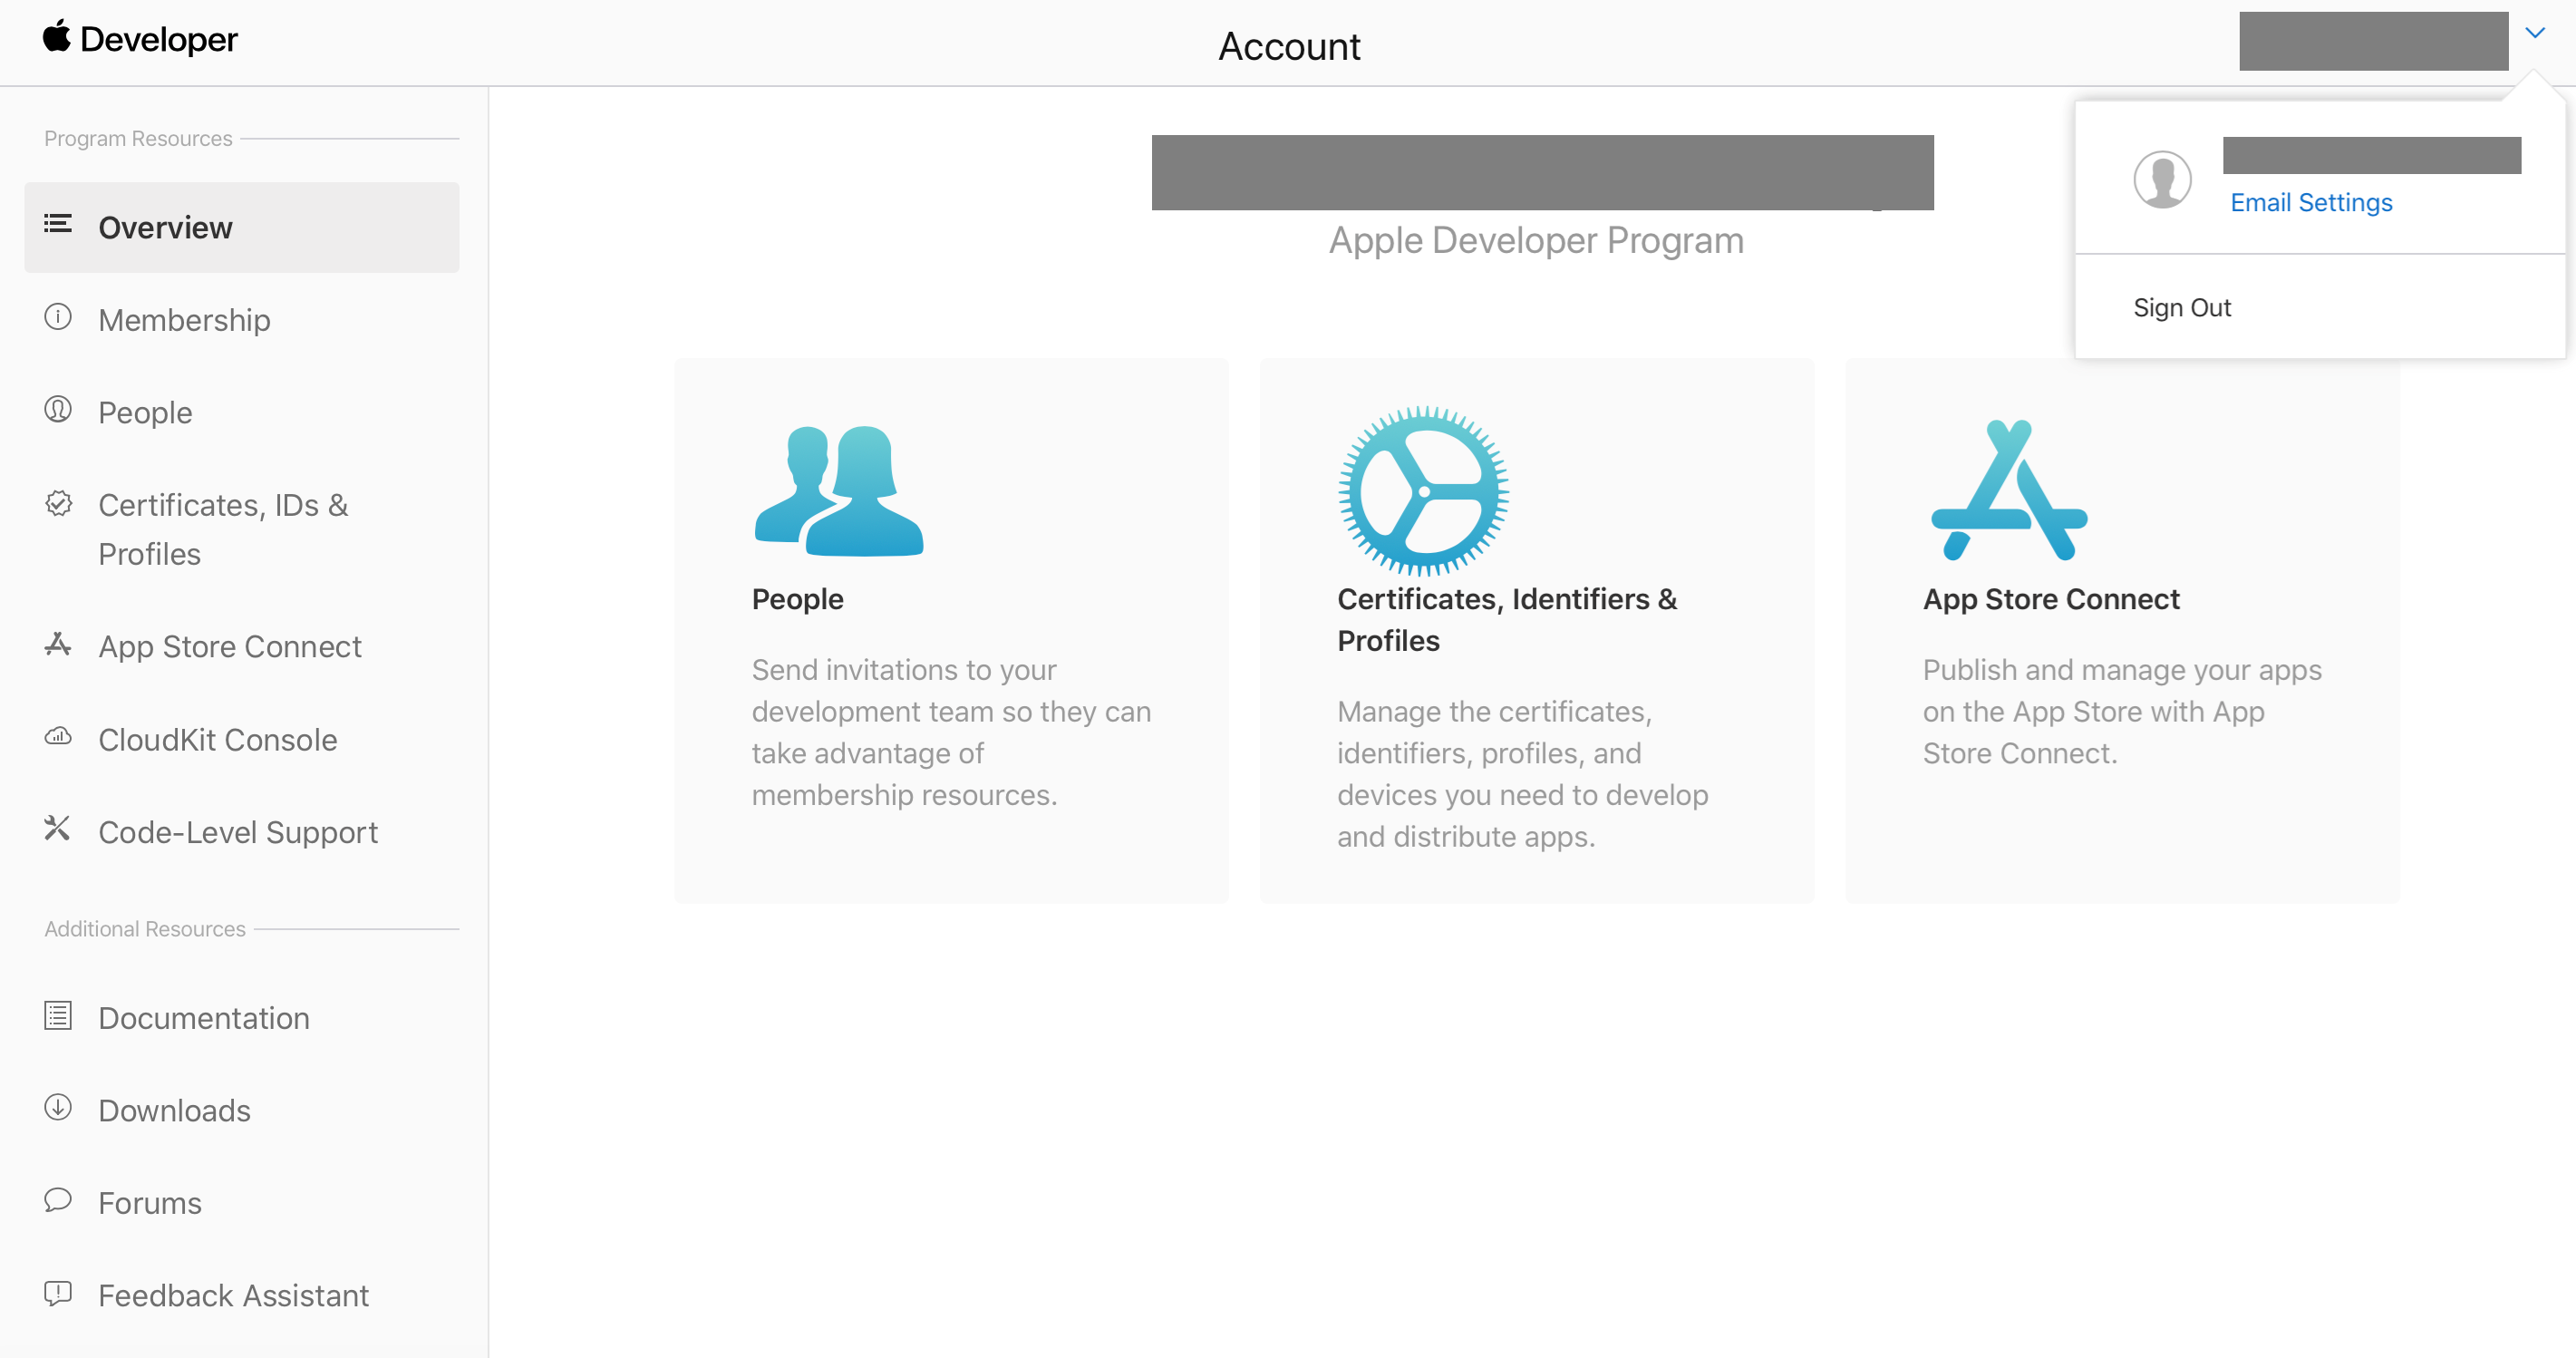Click the large App Store Connect icon
2576x1358 pixels.
[x=2009, y=490]
